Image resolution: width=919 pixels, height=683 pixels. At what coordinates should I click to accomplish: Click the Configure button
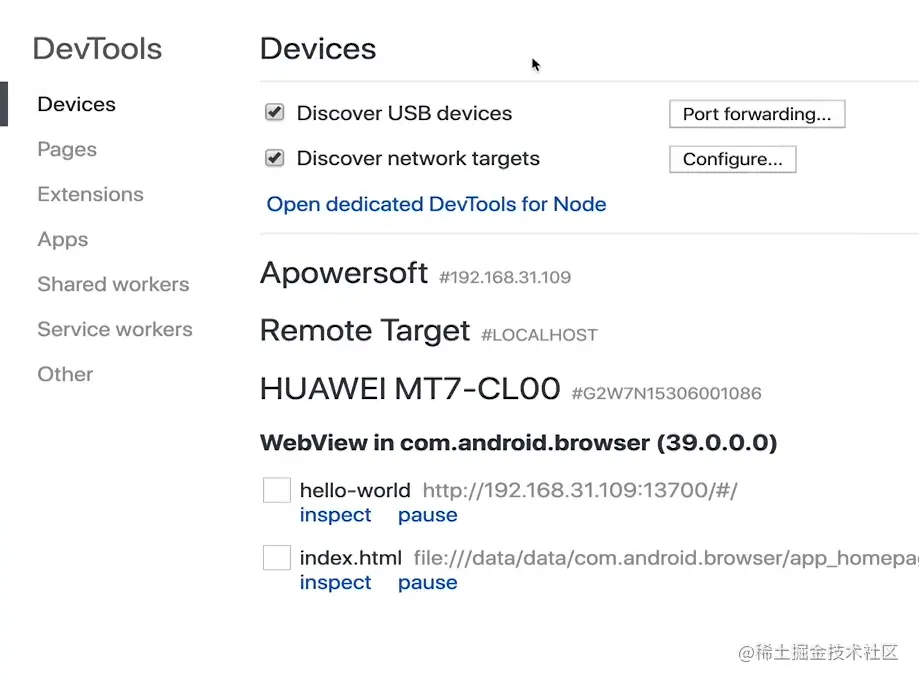tap(732, 159)
